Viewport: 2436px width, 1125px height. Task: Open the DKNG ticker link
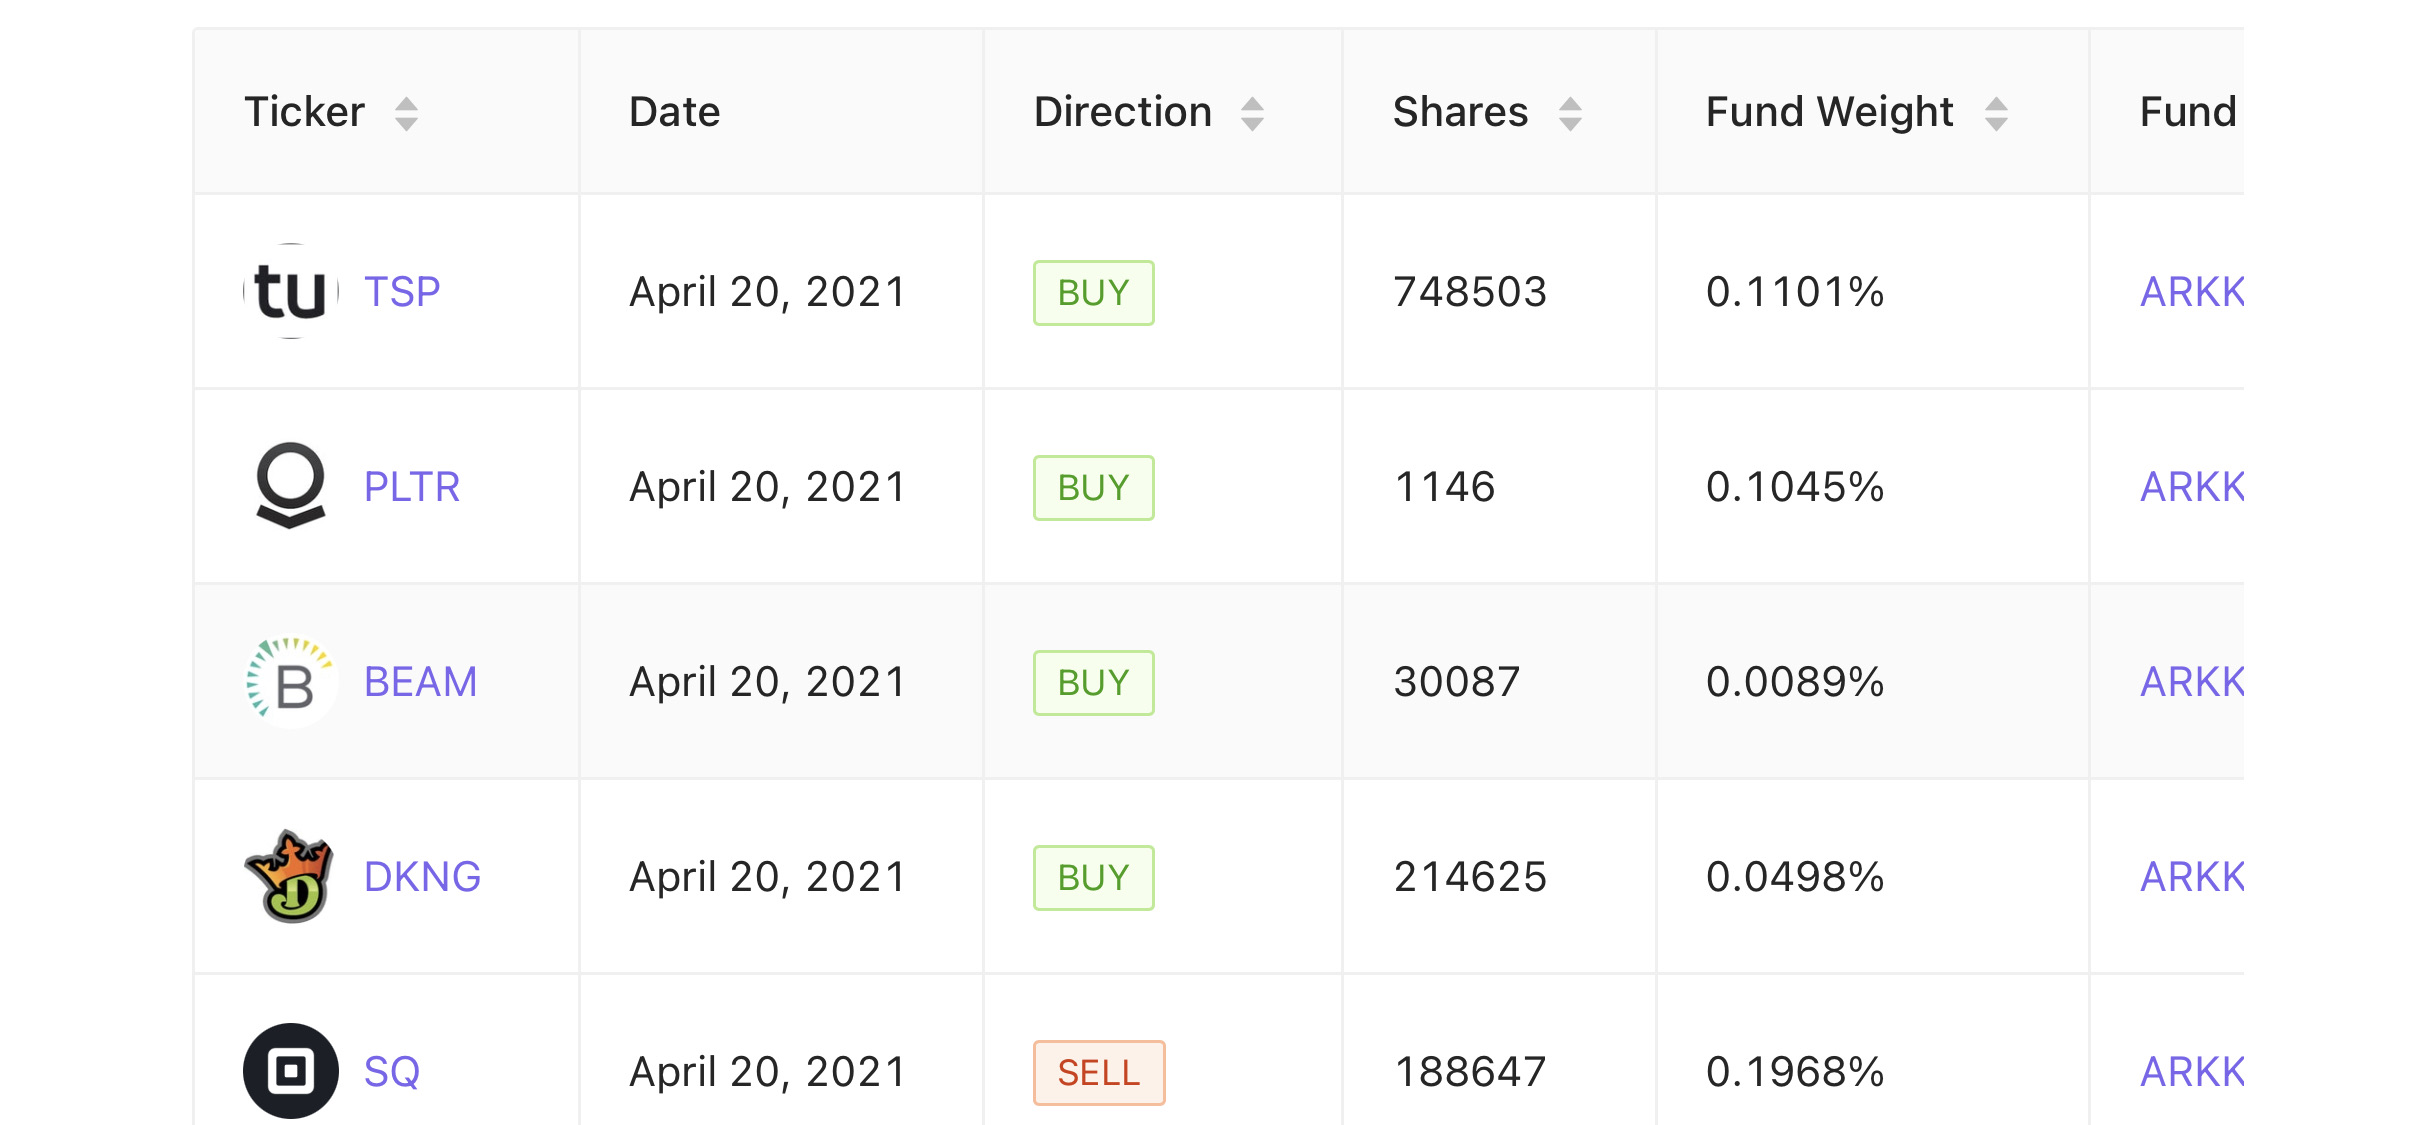[x=423, y=877]
